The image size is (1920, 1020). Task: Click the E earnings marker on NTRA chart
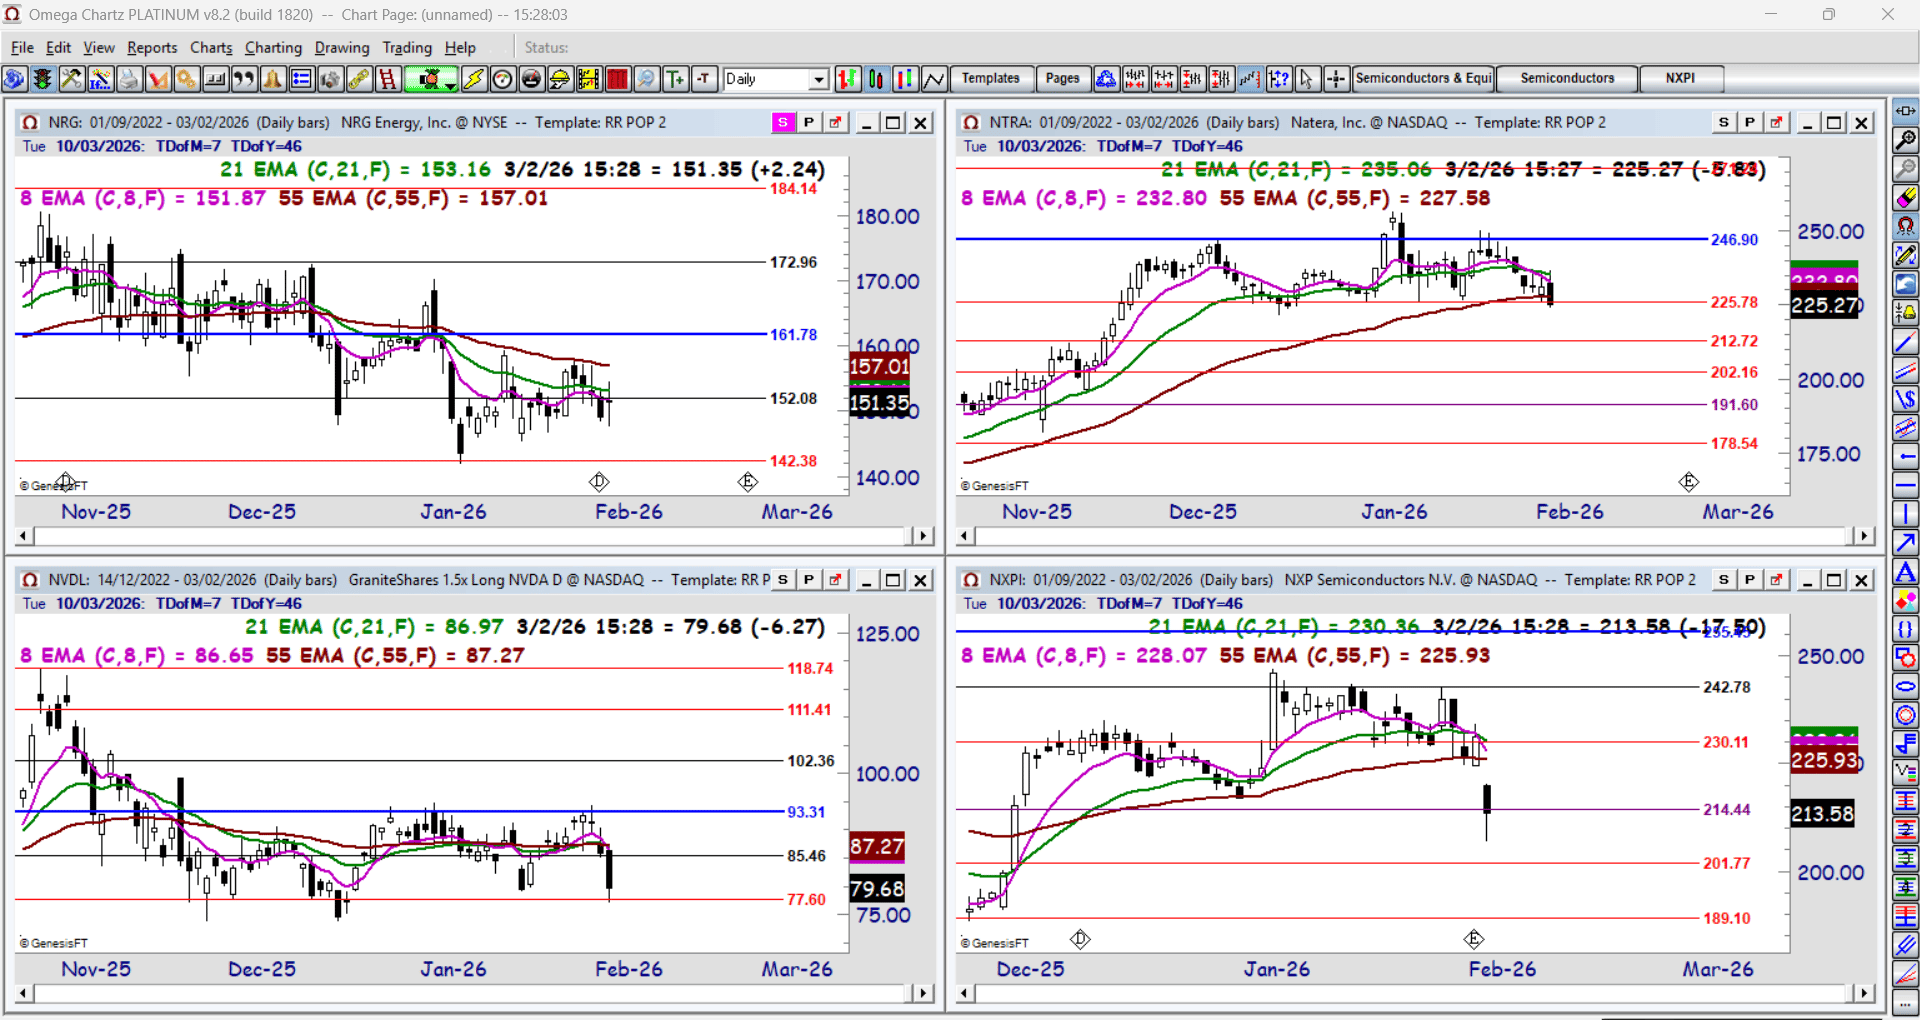coord(1689,482)
